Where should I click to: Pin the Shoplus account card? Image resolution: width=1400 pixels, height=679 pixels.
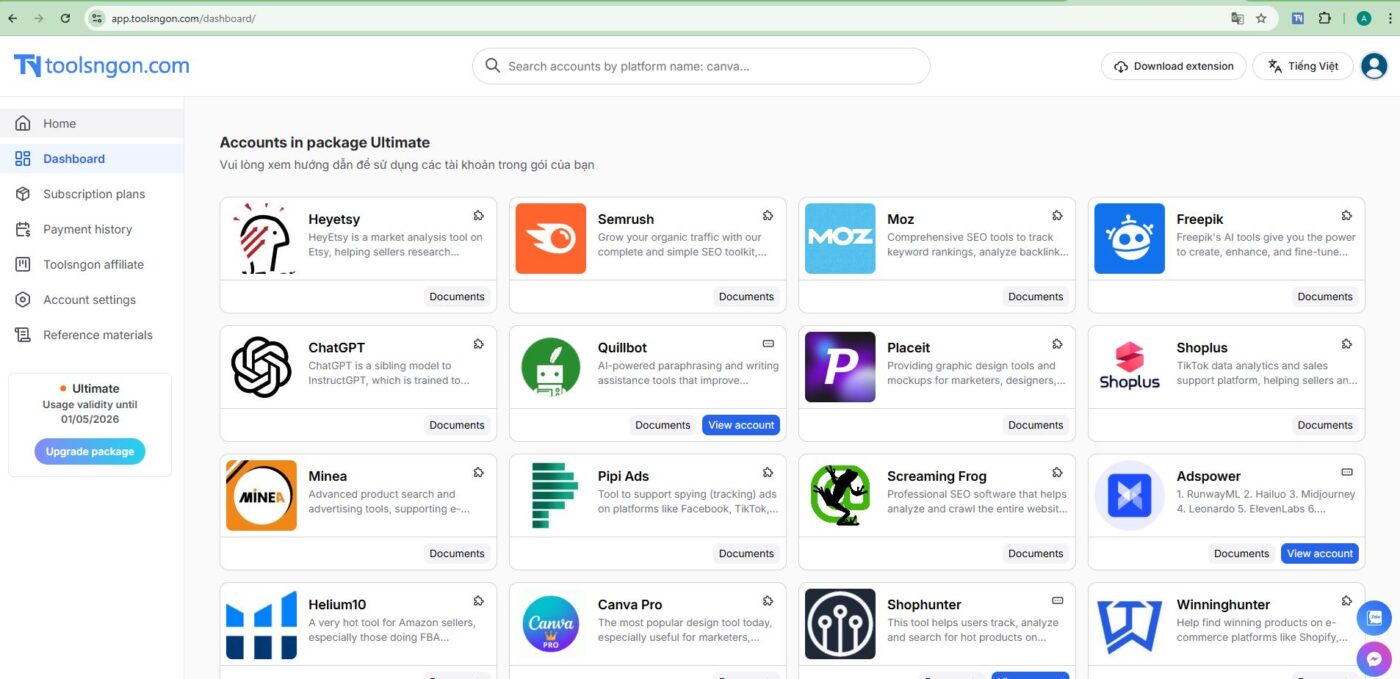pyautogui.click(x=1347, y=343)
